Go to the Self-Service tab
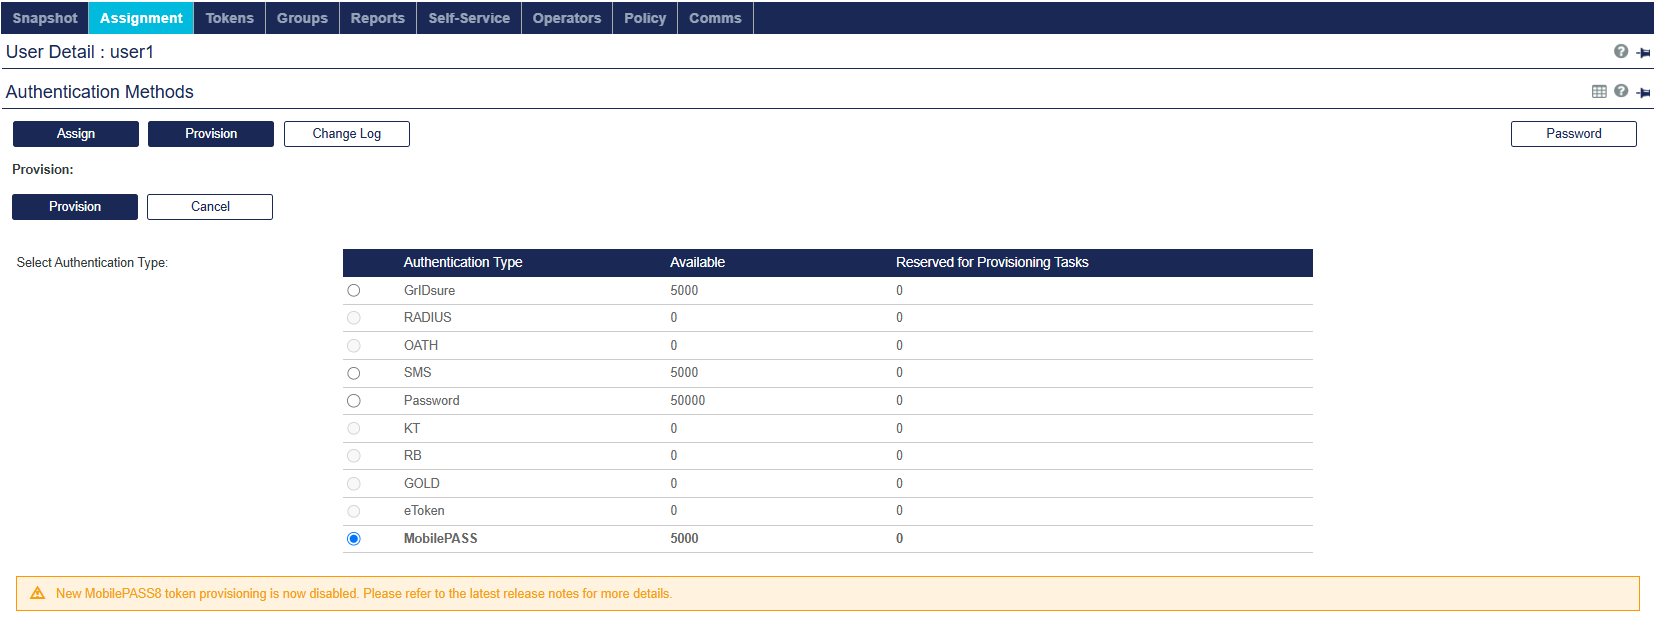 pos(469,18)
